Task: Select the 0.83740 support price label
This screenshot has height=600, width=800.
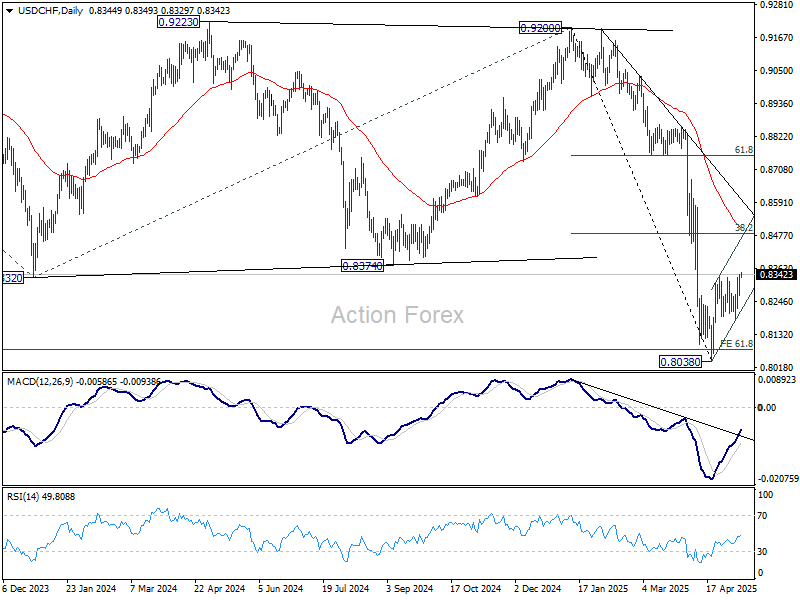Action: point(364,266)
